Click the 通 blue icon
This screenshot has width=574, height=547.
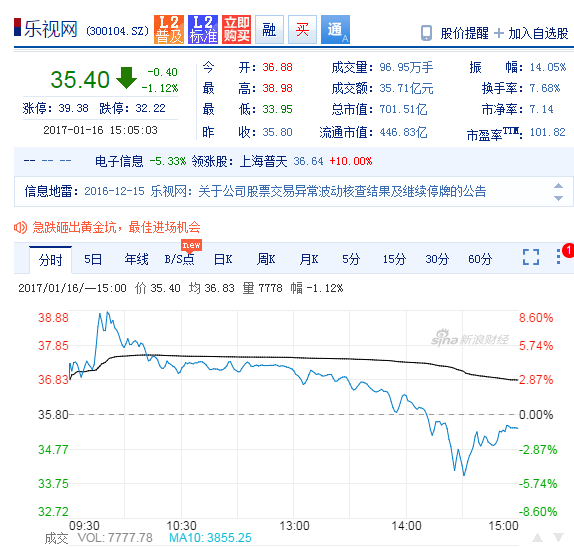[335, 30]
